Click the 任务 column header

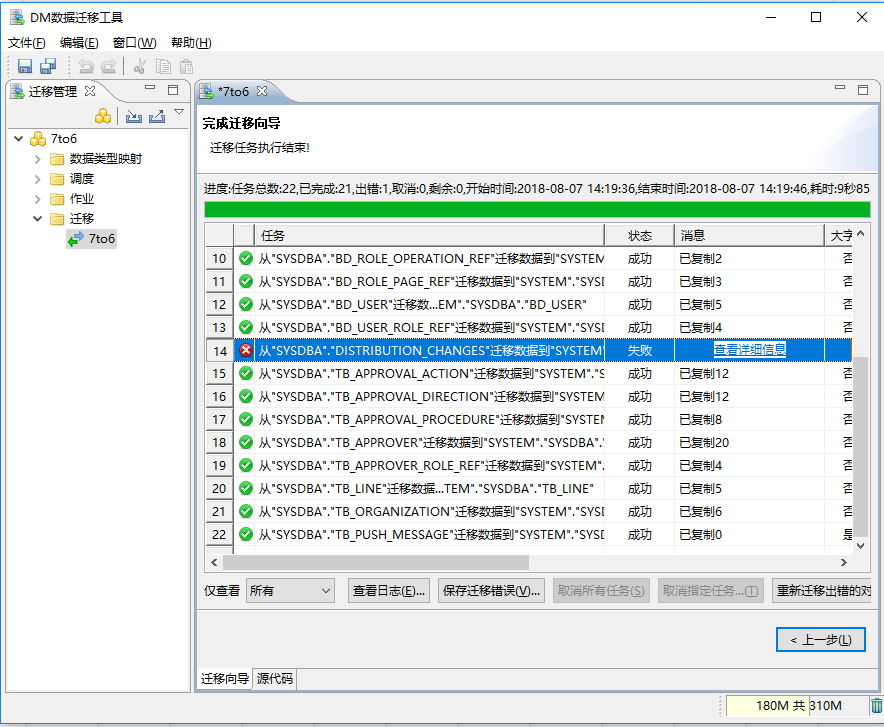pyautogui.click(x=429, y=236)
